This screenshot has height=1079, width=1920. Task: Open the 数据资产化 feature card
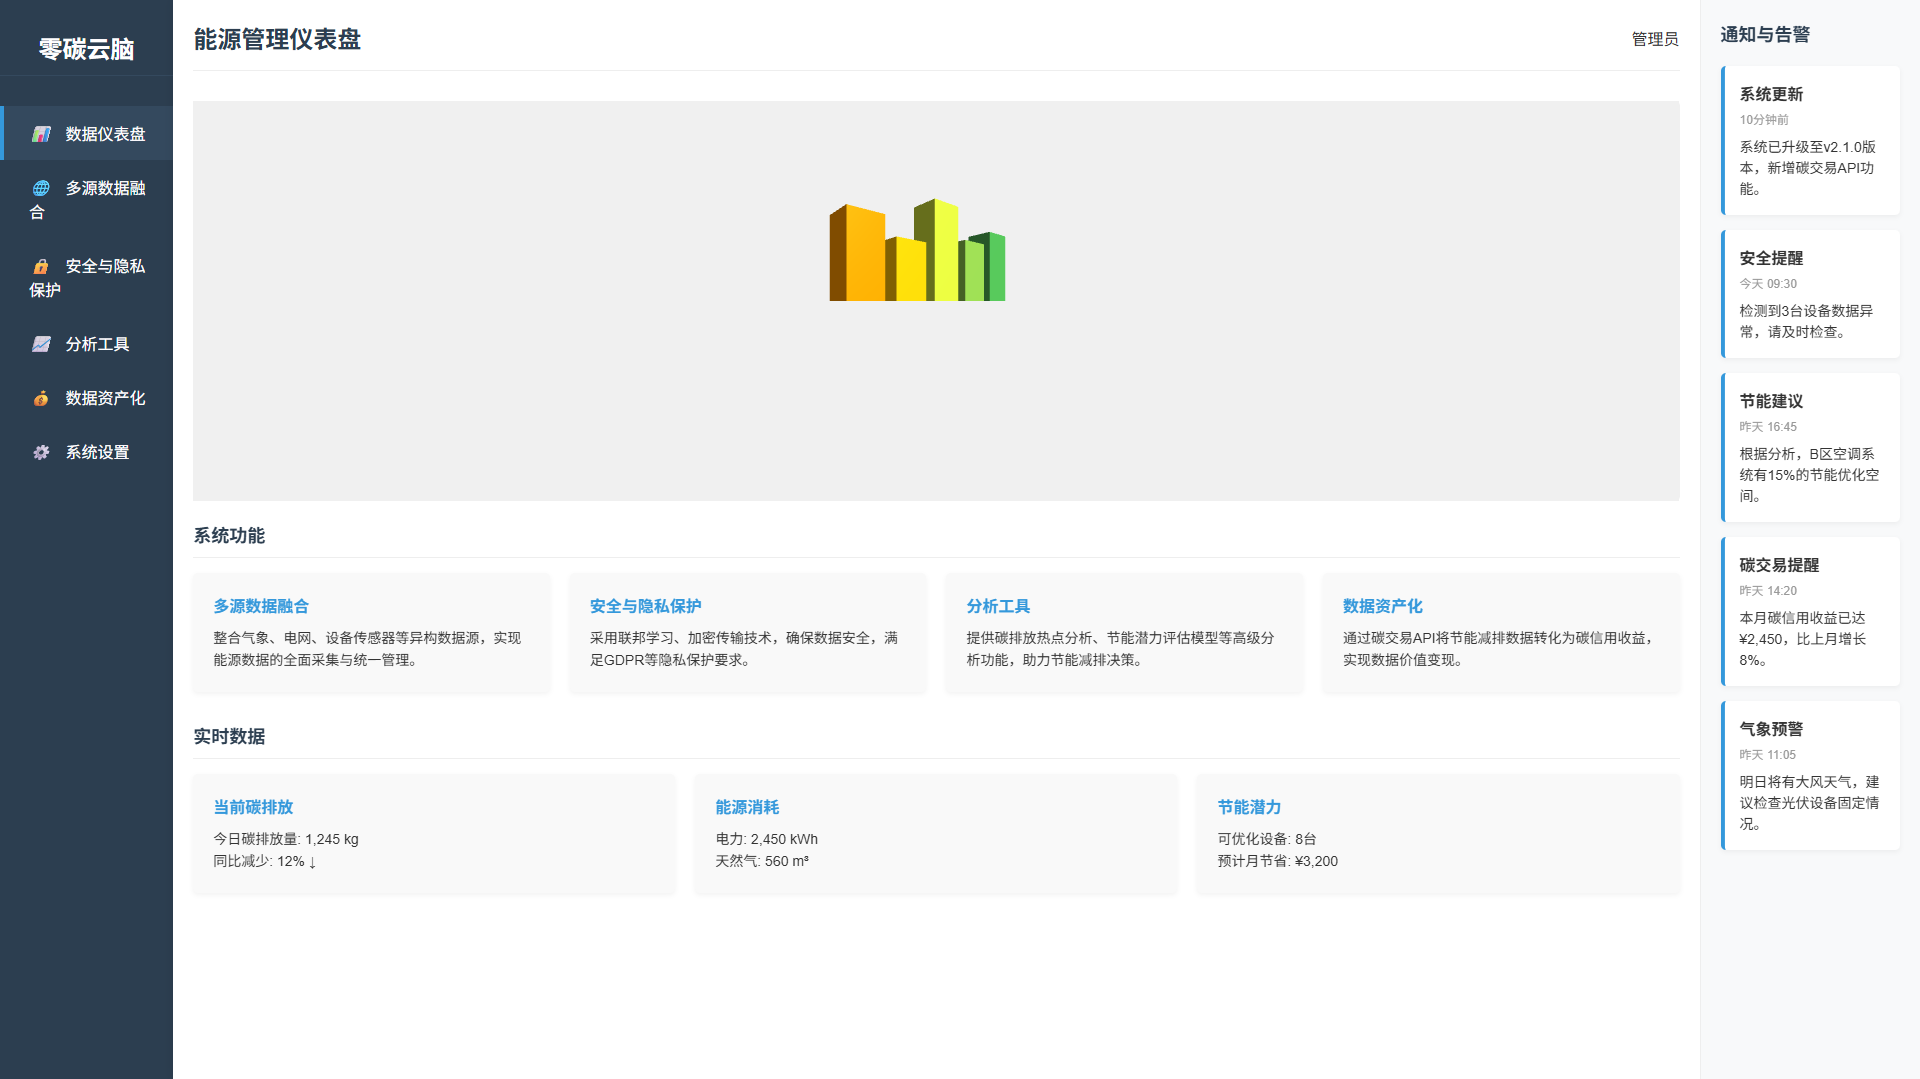(x=1500, y=632)
